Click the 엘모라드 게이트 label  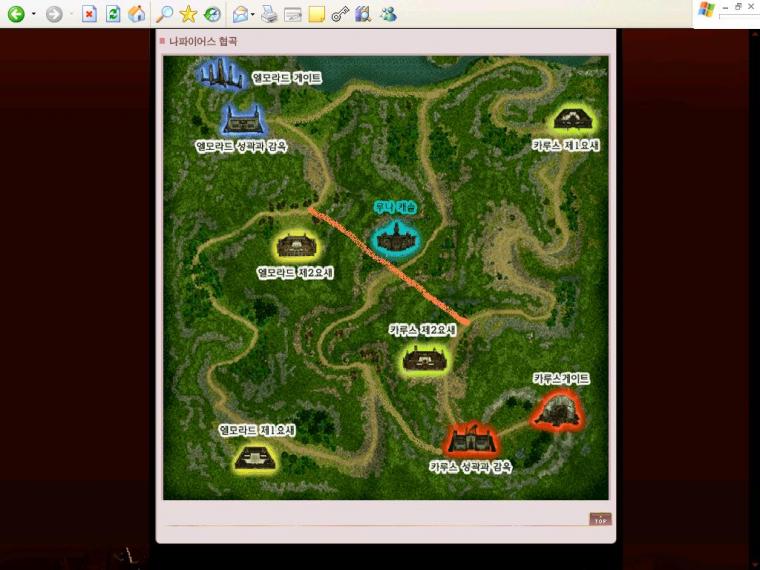286,78
